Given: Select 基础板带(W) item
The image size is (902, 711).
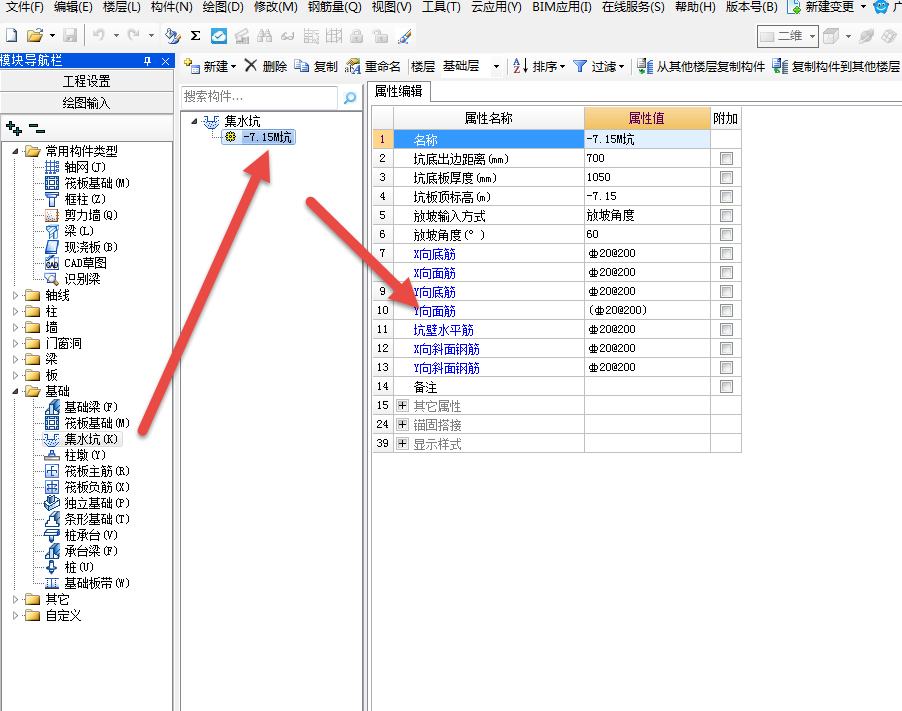Looking at the screenshot, I should pos(97,583).
